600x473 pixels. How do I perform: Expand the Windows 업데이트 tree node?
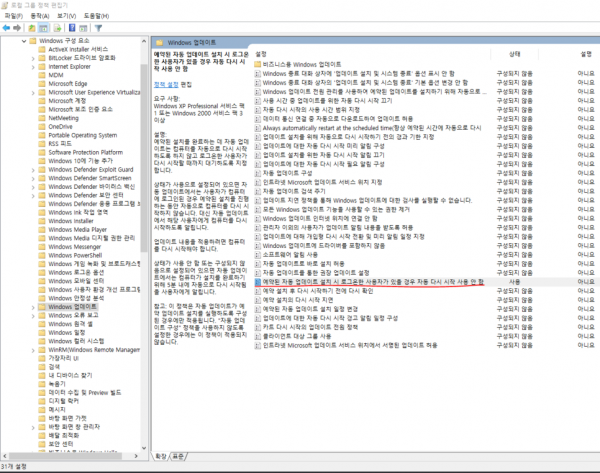tap(33, 307)
